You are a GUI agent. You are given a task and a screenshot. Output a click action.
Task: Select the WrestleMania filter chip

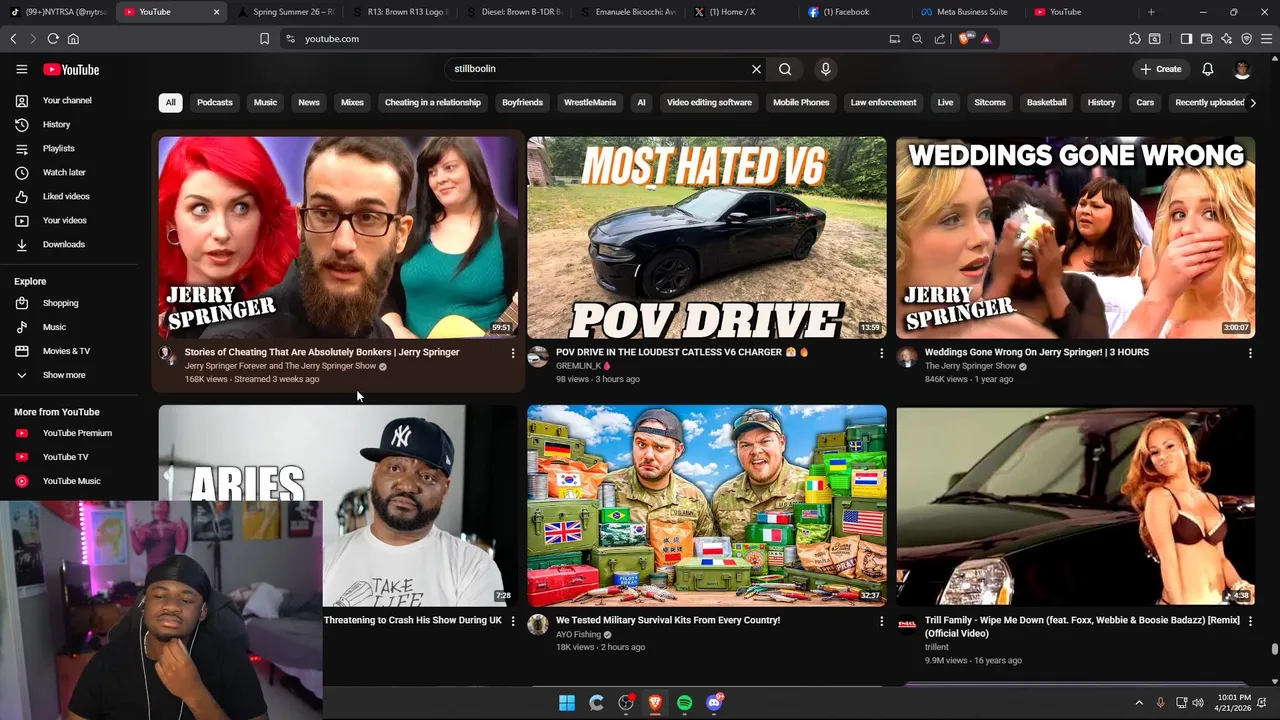tap(590, 102)
